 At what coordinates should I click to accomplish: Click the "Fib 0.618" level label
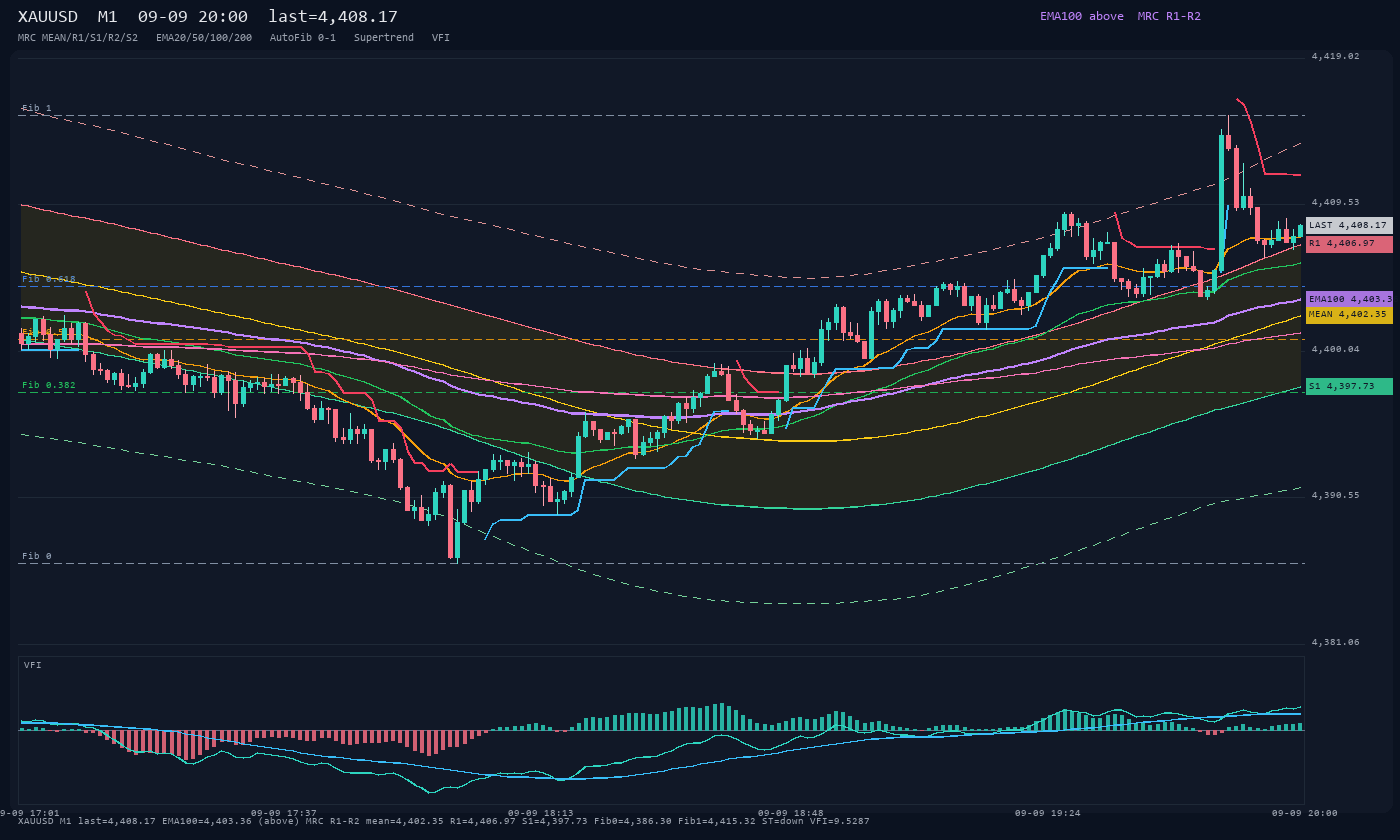tap(49, 279)
